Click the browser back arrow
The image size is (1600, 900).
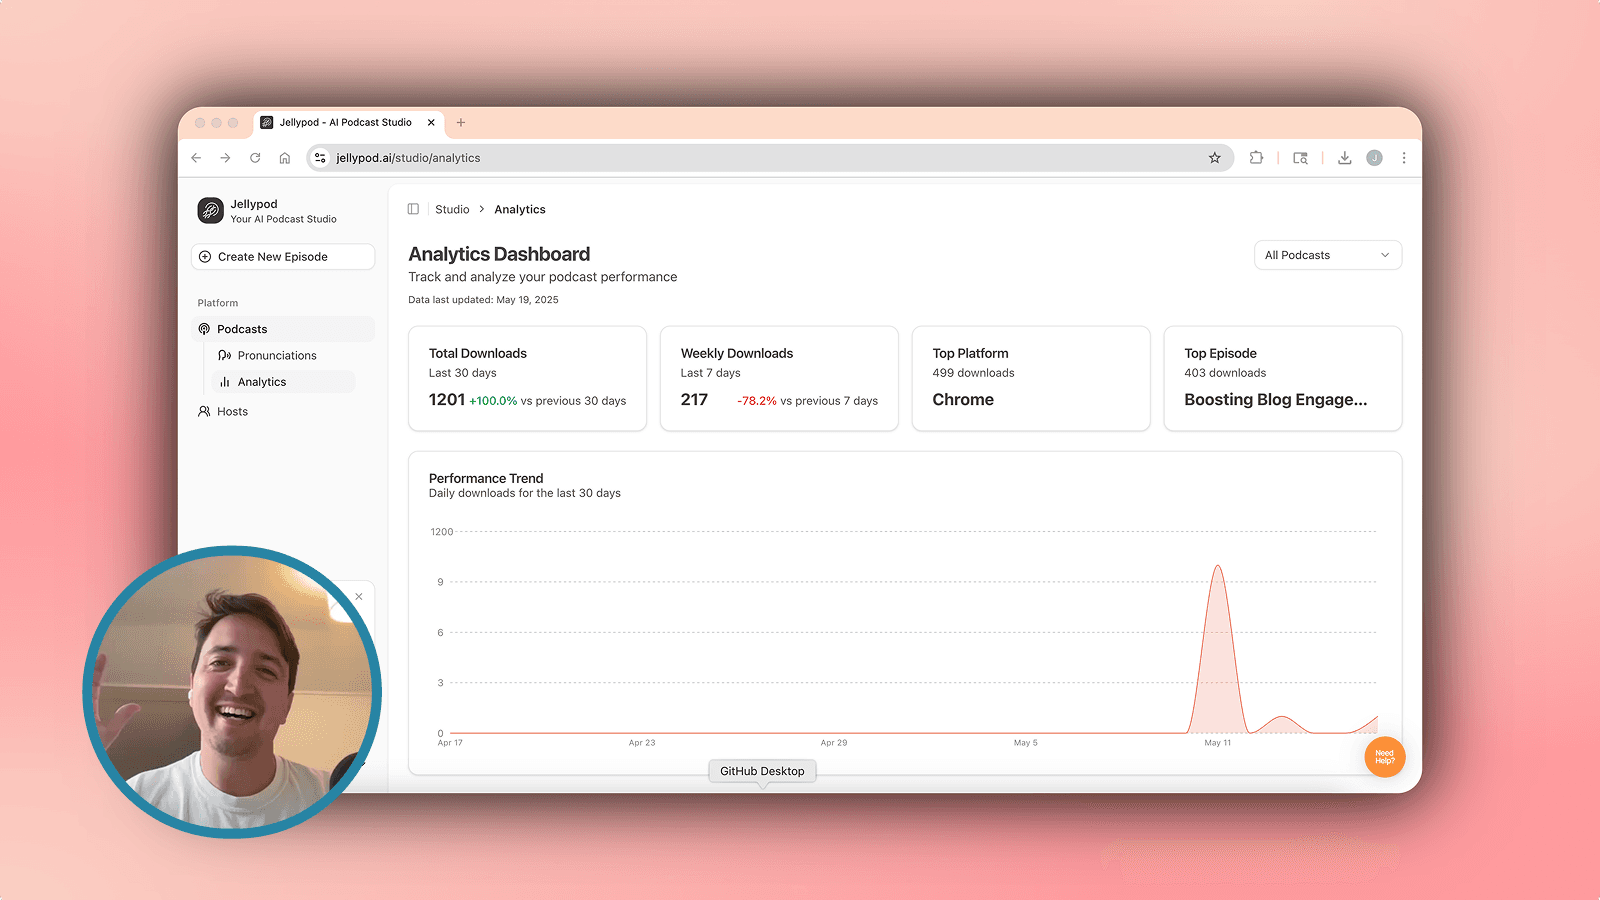pos(196,158)
